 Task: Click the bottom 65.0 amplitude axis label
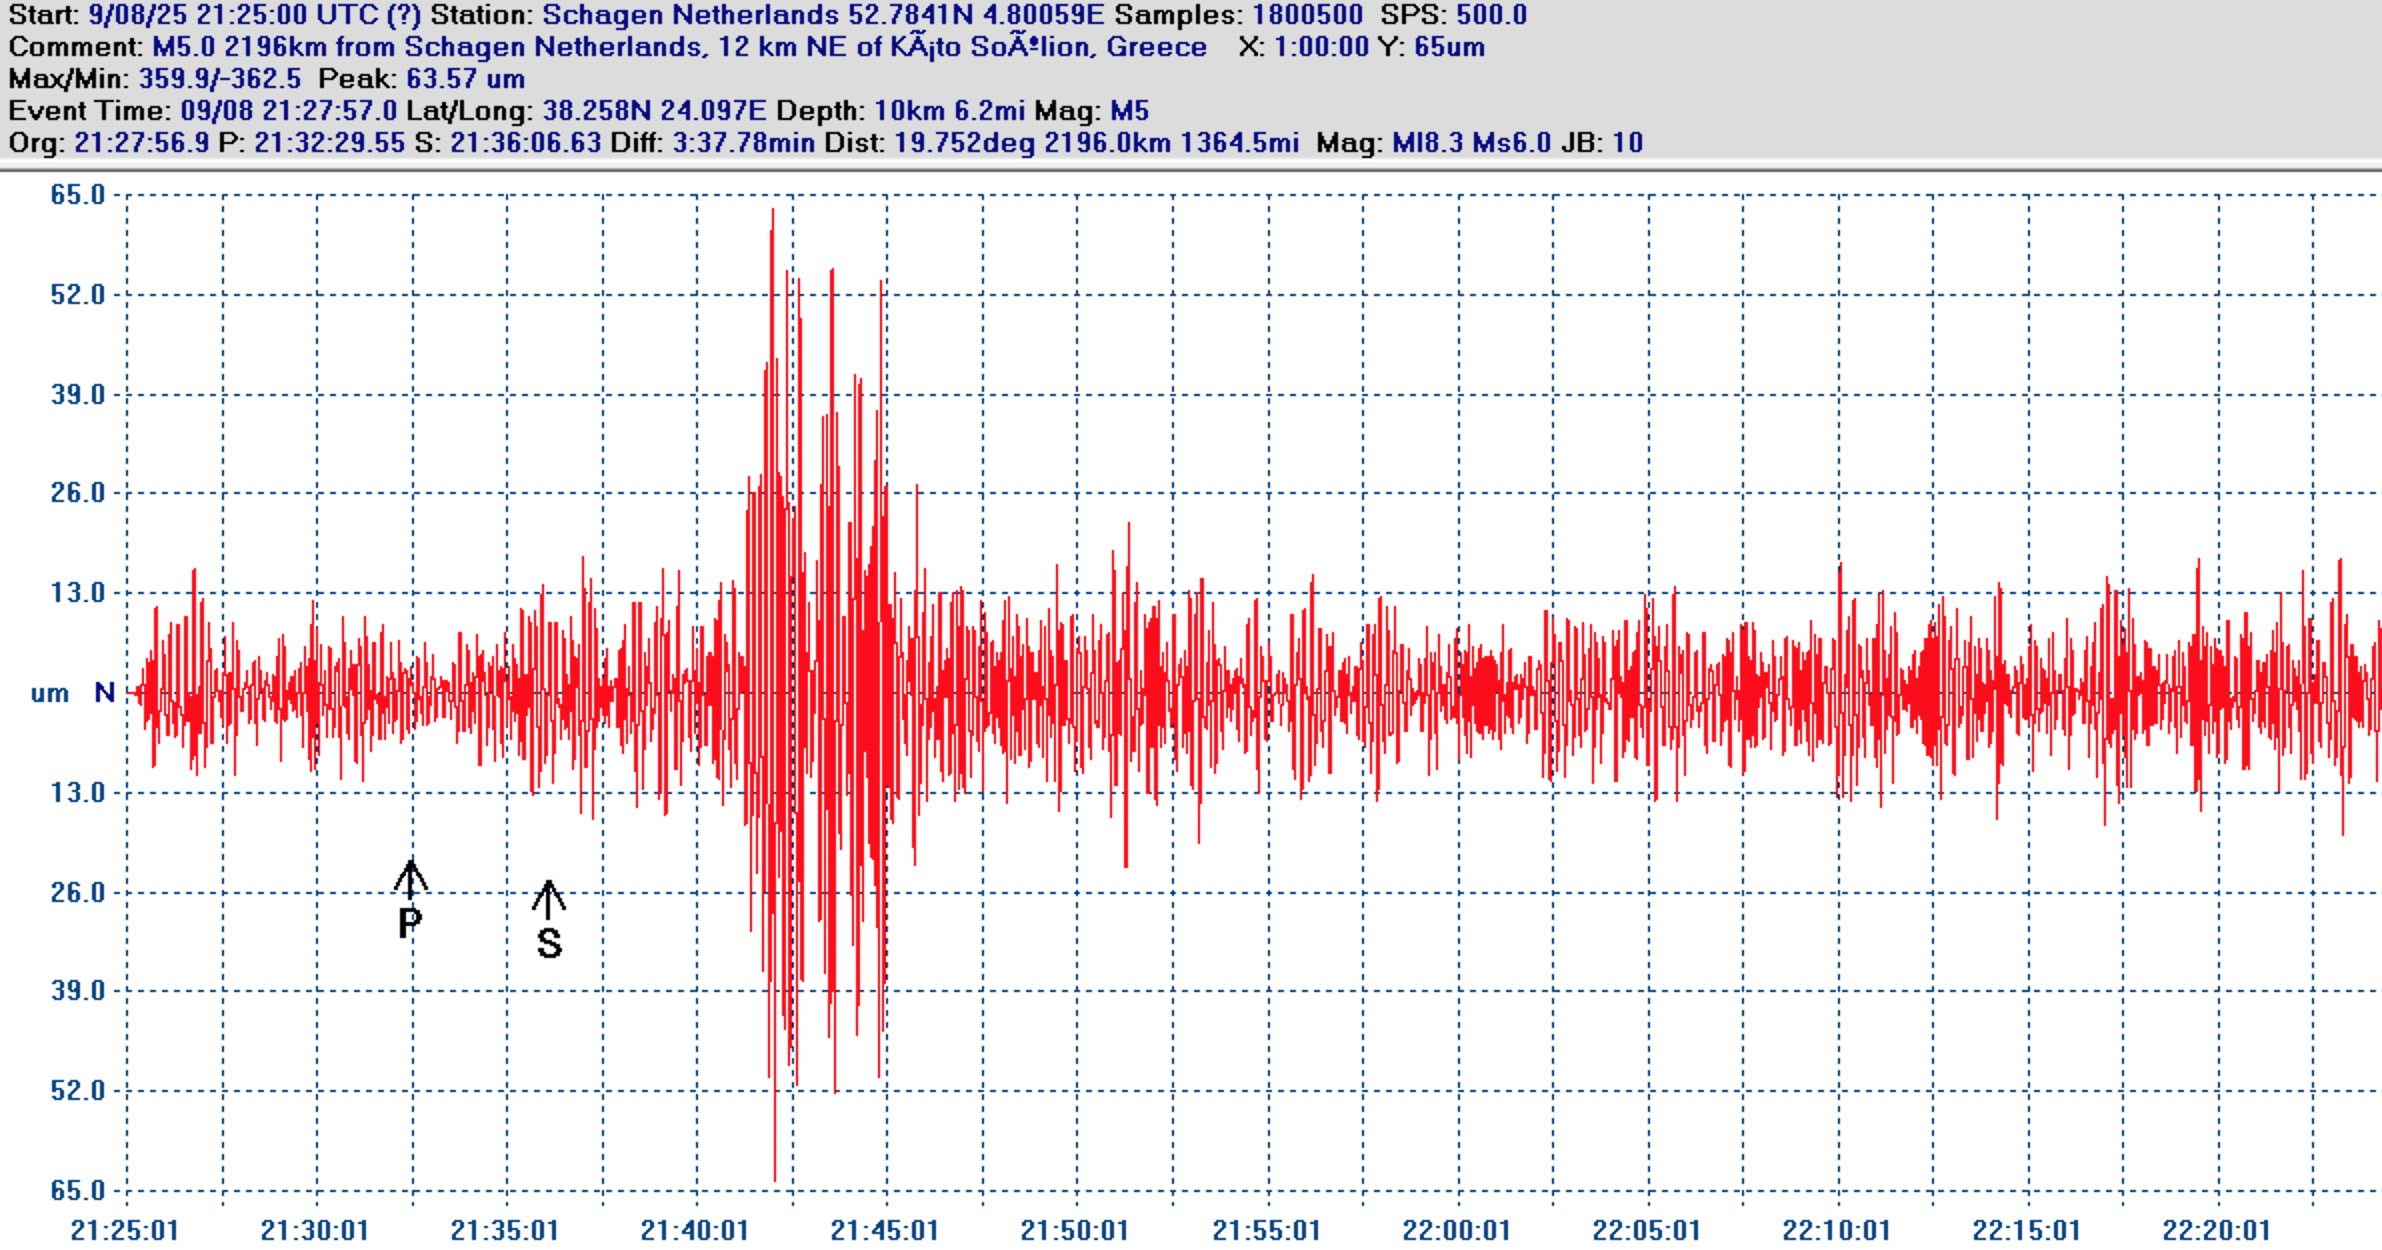pyautogui.click(x=78, y=1190)
